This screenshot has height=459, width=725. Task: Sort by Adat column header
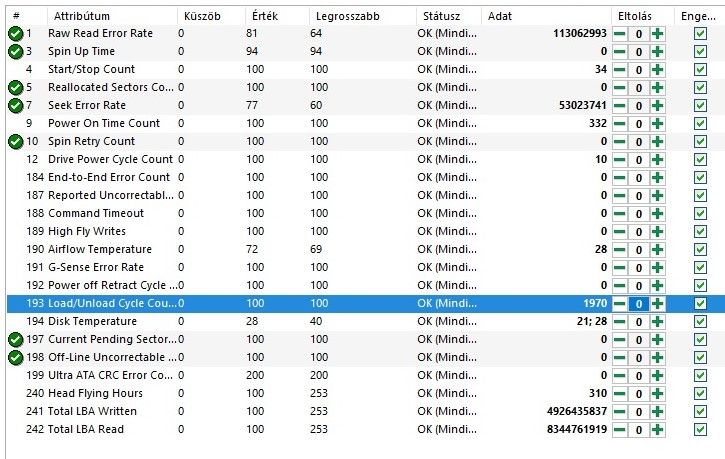[x=546, y=16]
